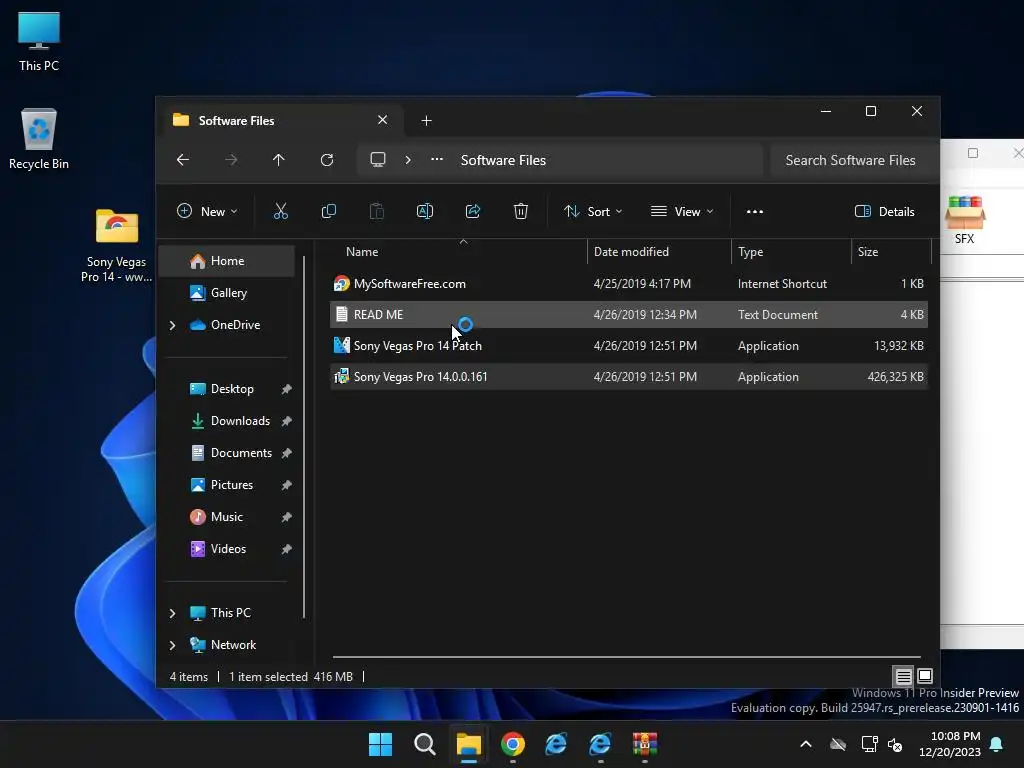Open Downloads quick access folder
This screenshot has width=1024, height=768.
coord(227,421)
